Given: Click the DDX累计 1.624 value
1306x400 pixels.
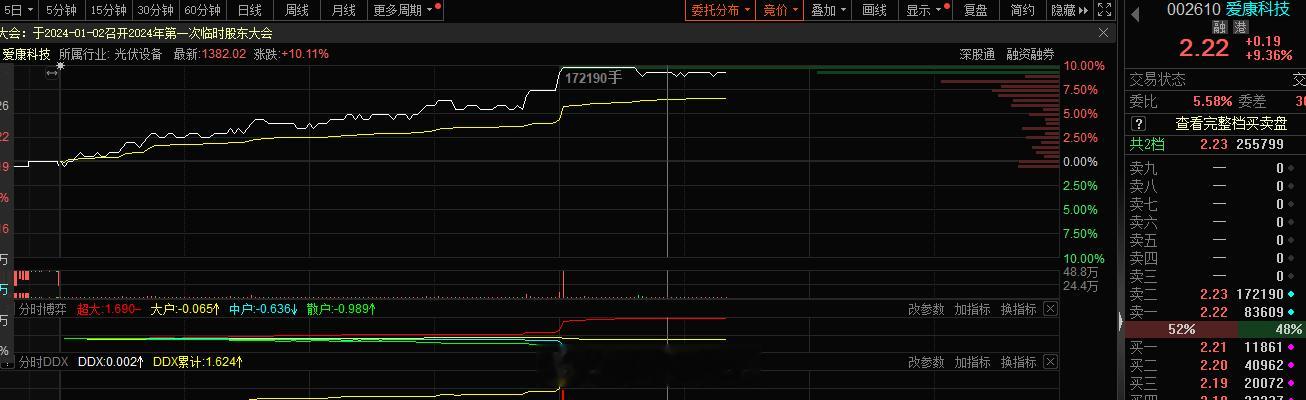Looking at the screenshot, I should click(x=198, y=362).
